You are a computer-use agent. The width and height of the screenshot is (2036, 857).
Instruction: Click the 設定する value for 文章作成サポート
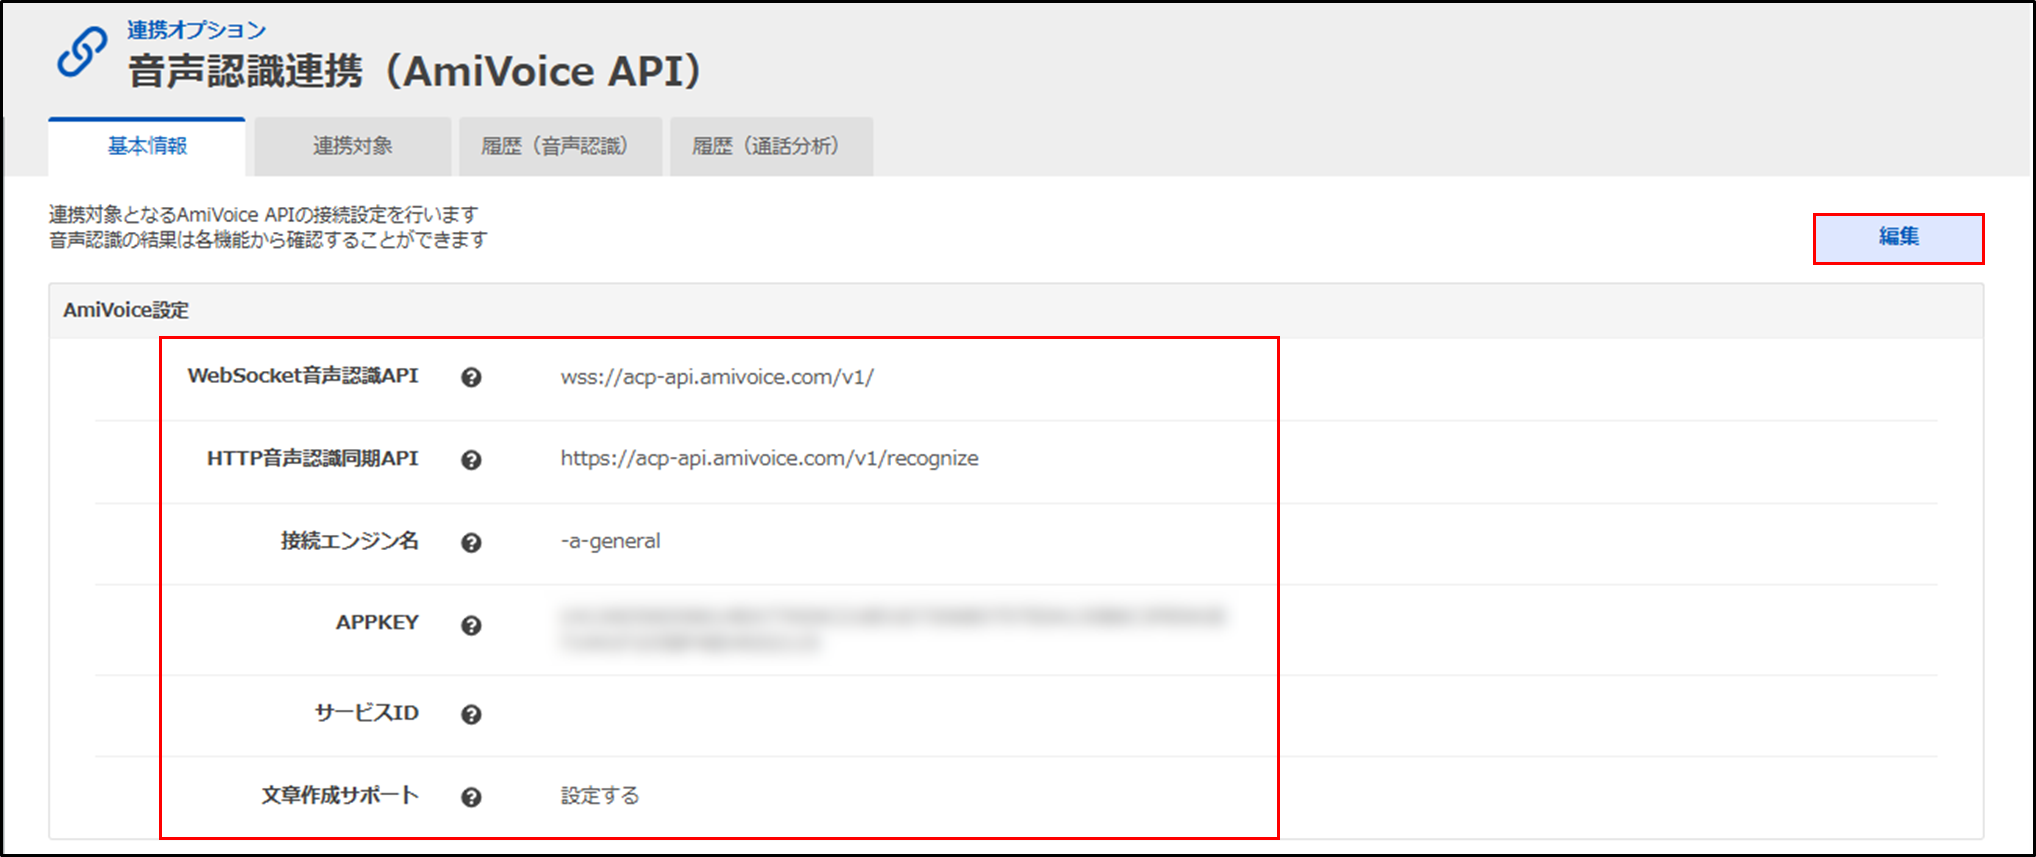click(600, 796)
